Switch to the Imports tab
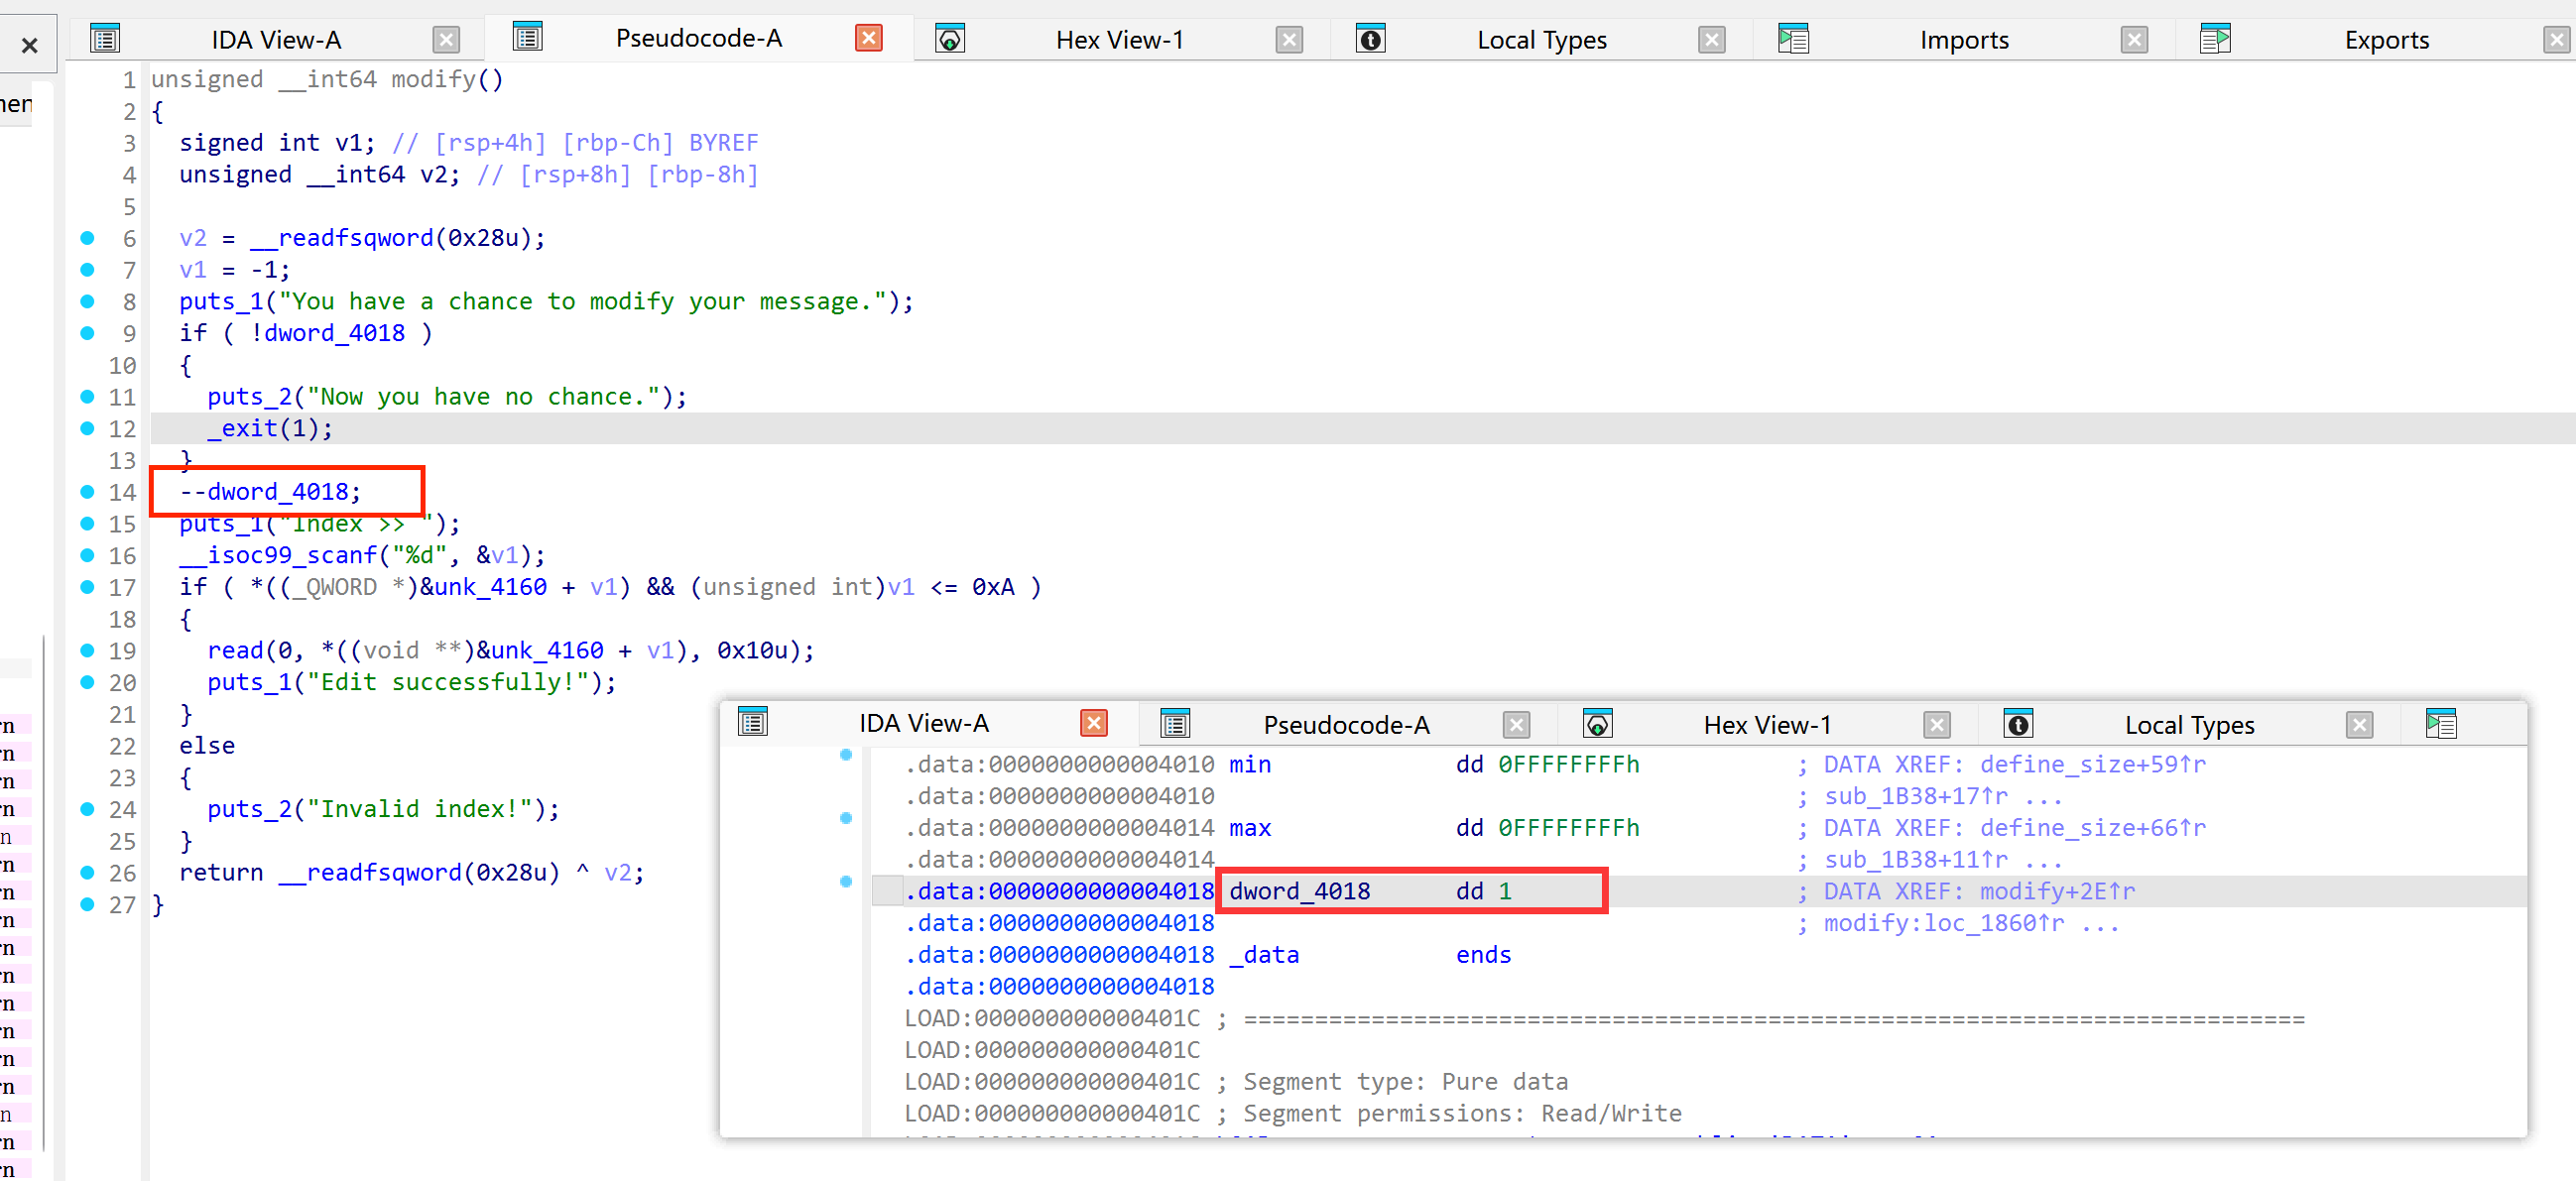The height and width of the screenshot is (1181, 2576). point(1964,40)
